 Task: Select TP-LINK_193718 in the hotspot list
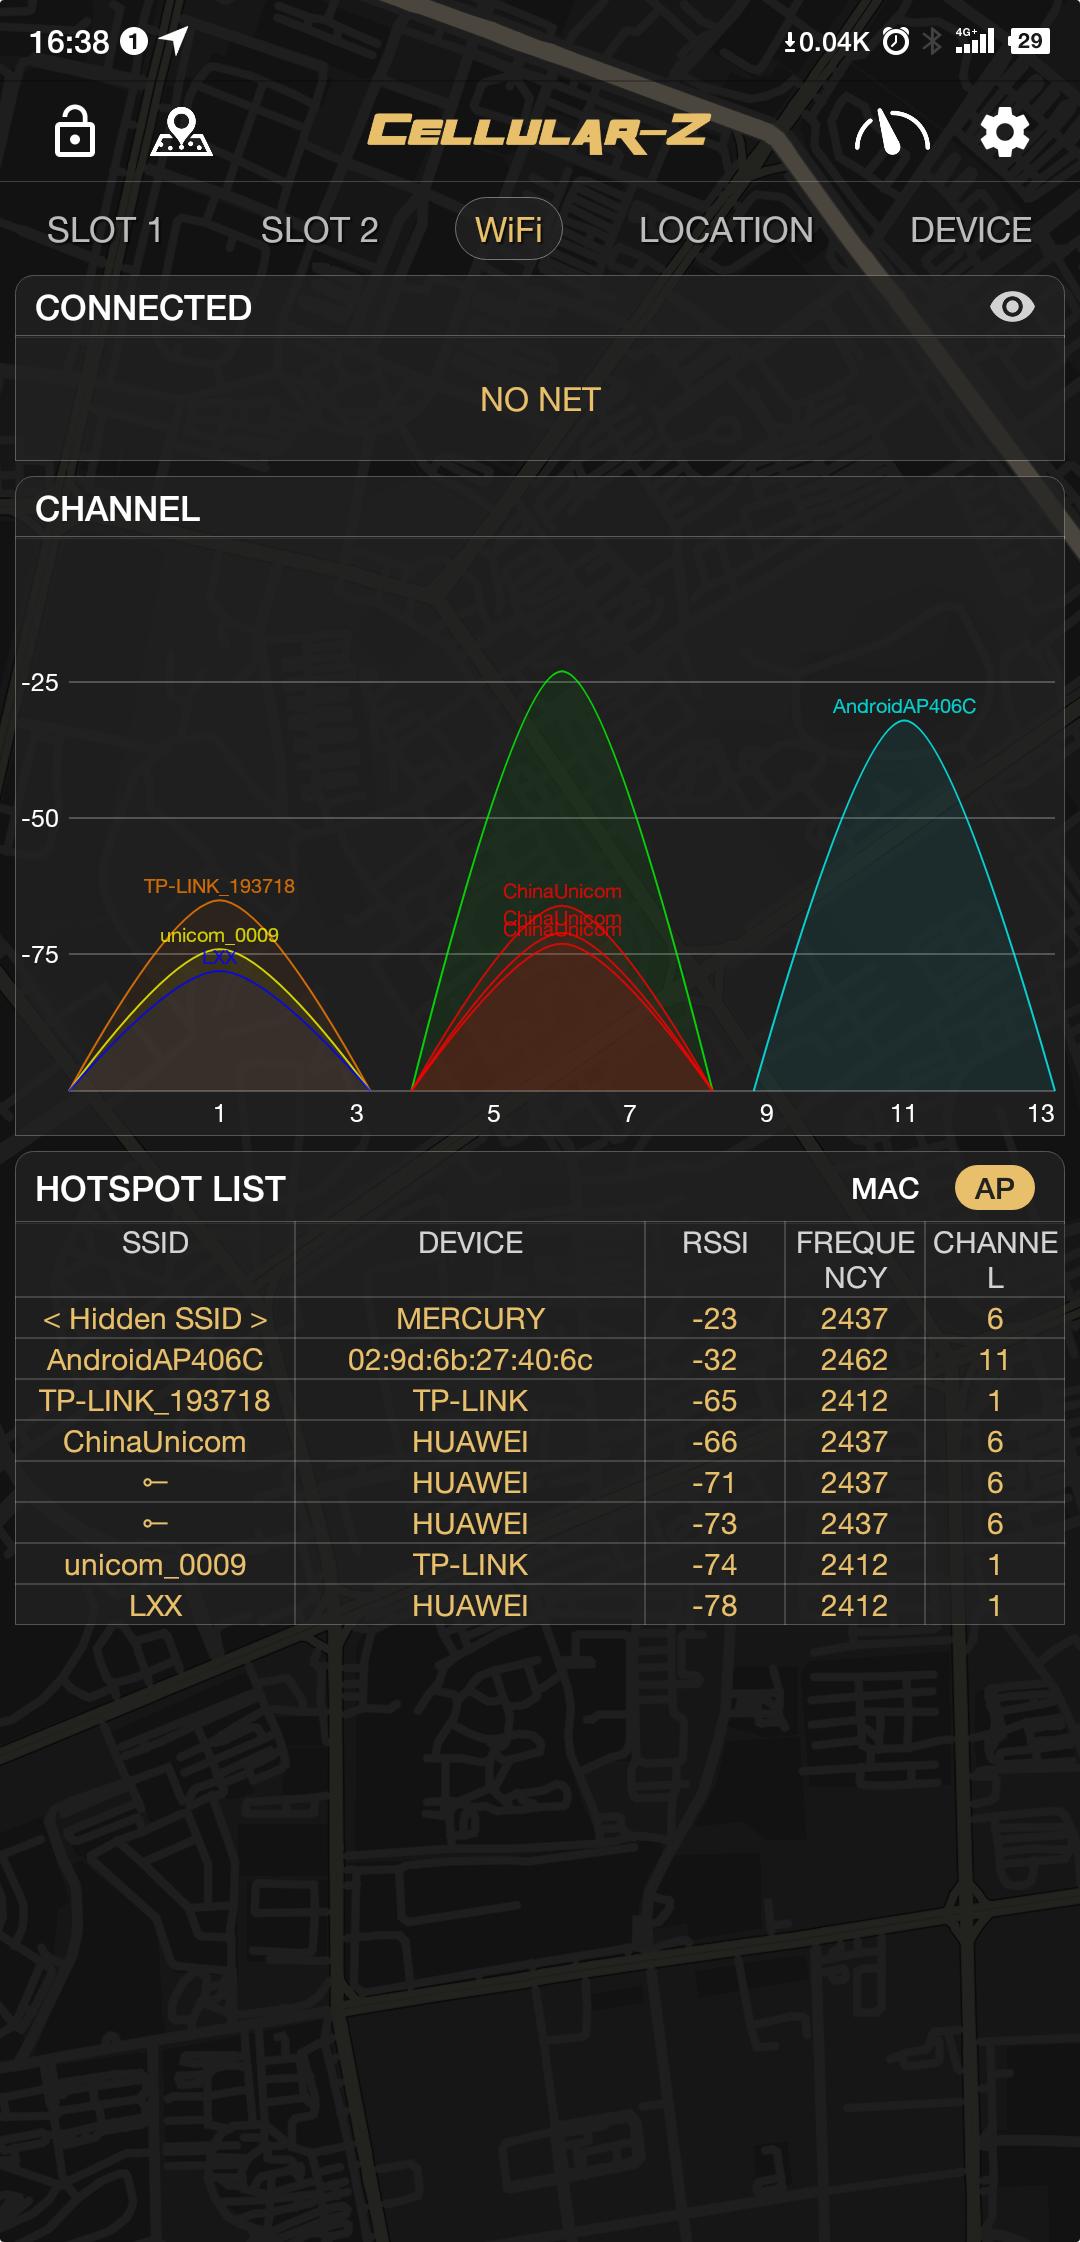[155, 1401]
